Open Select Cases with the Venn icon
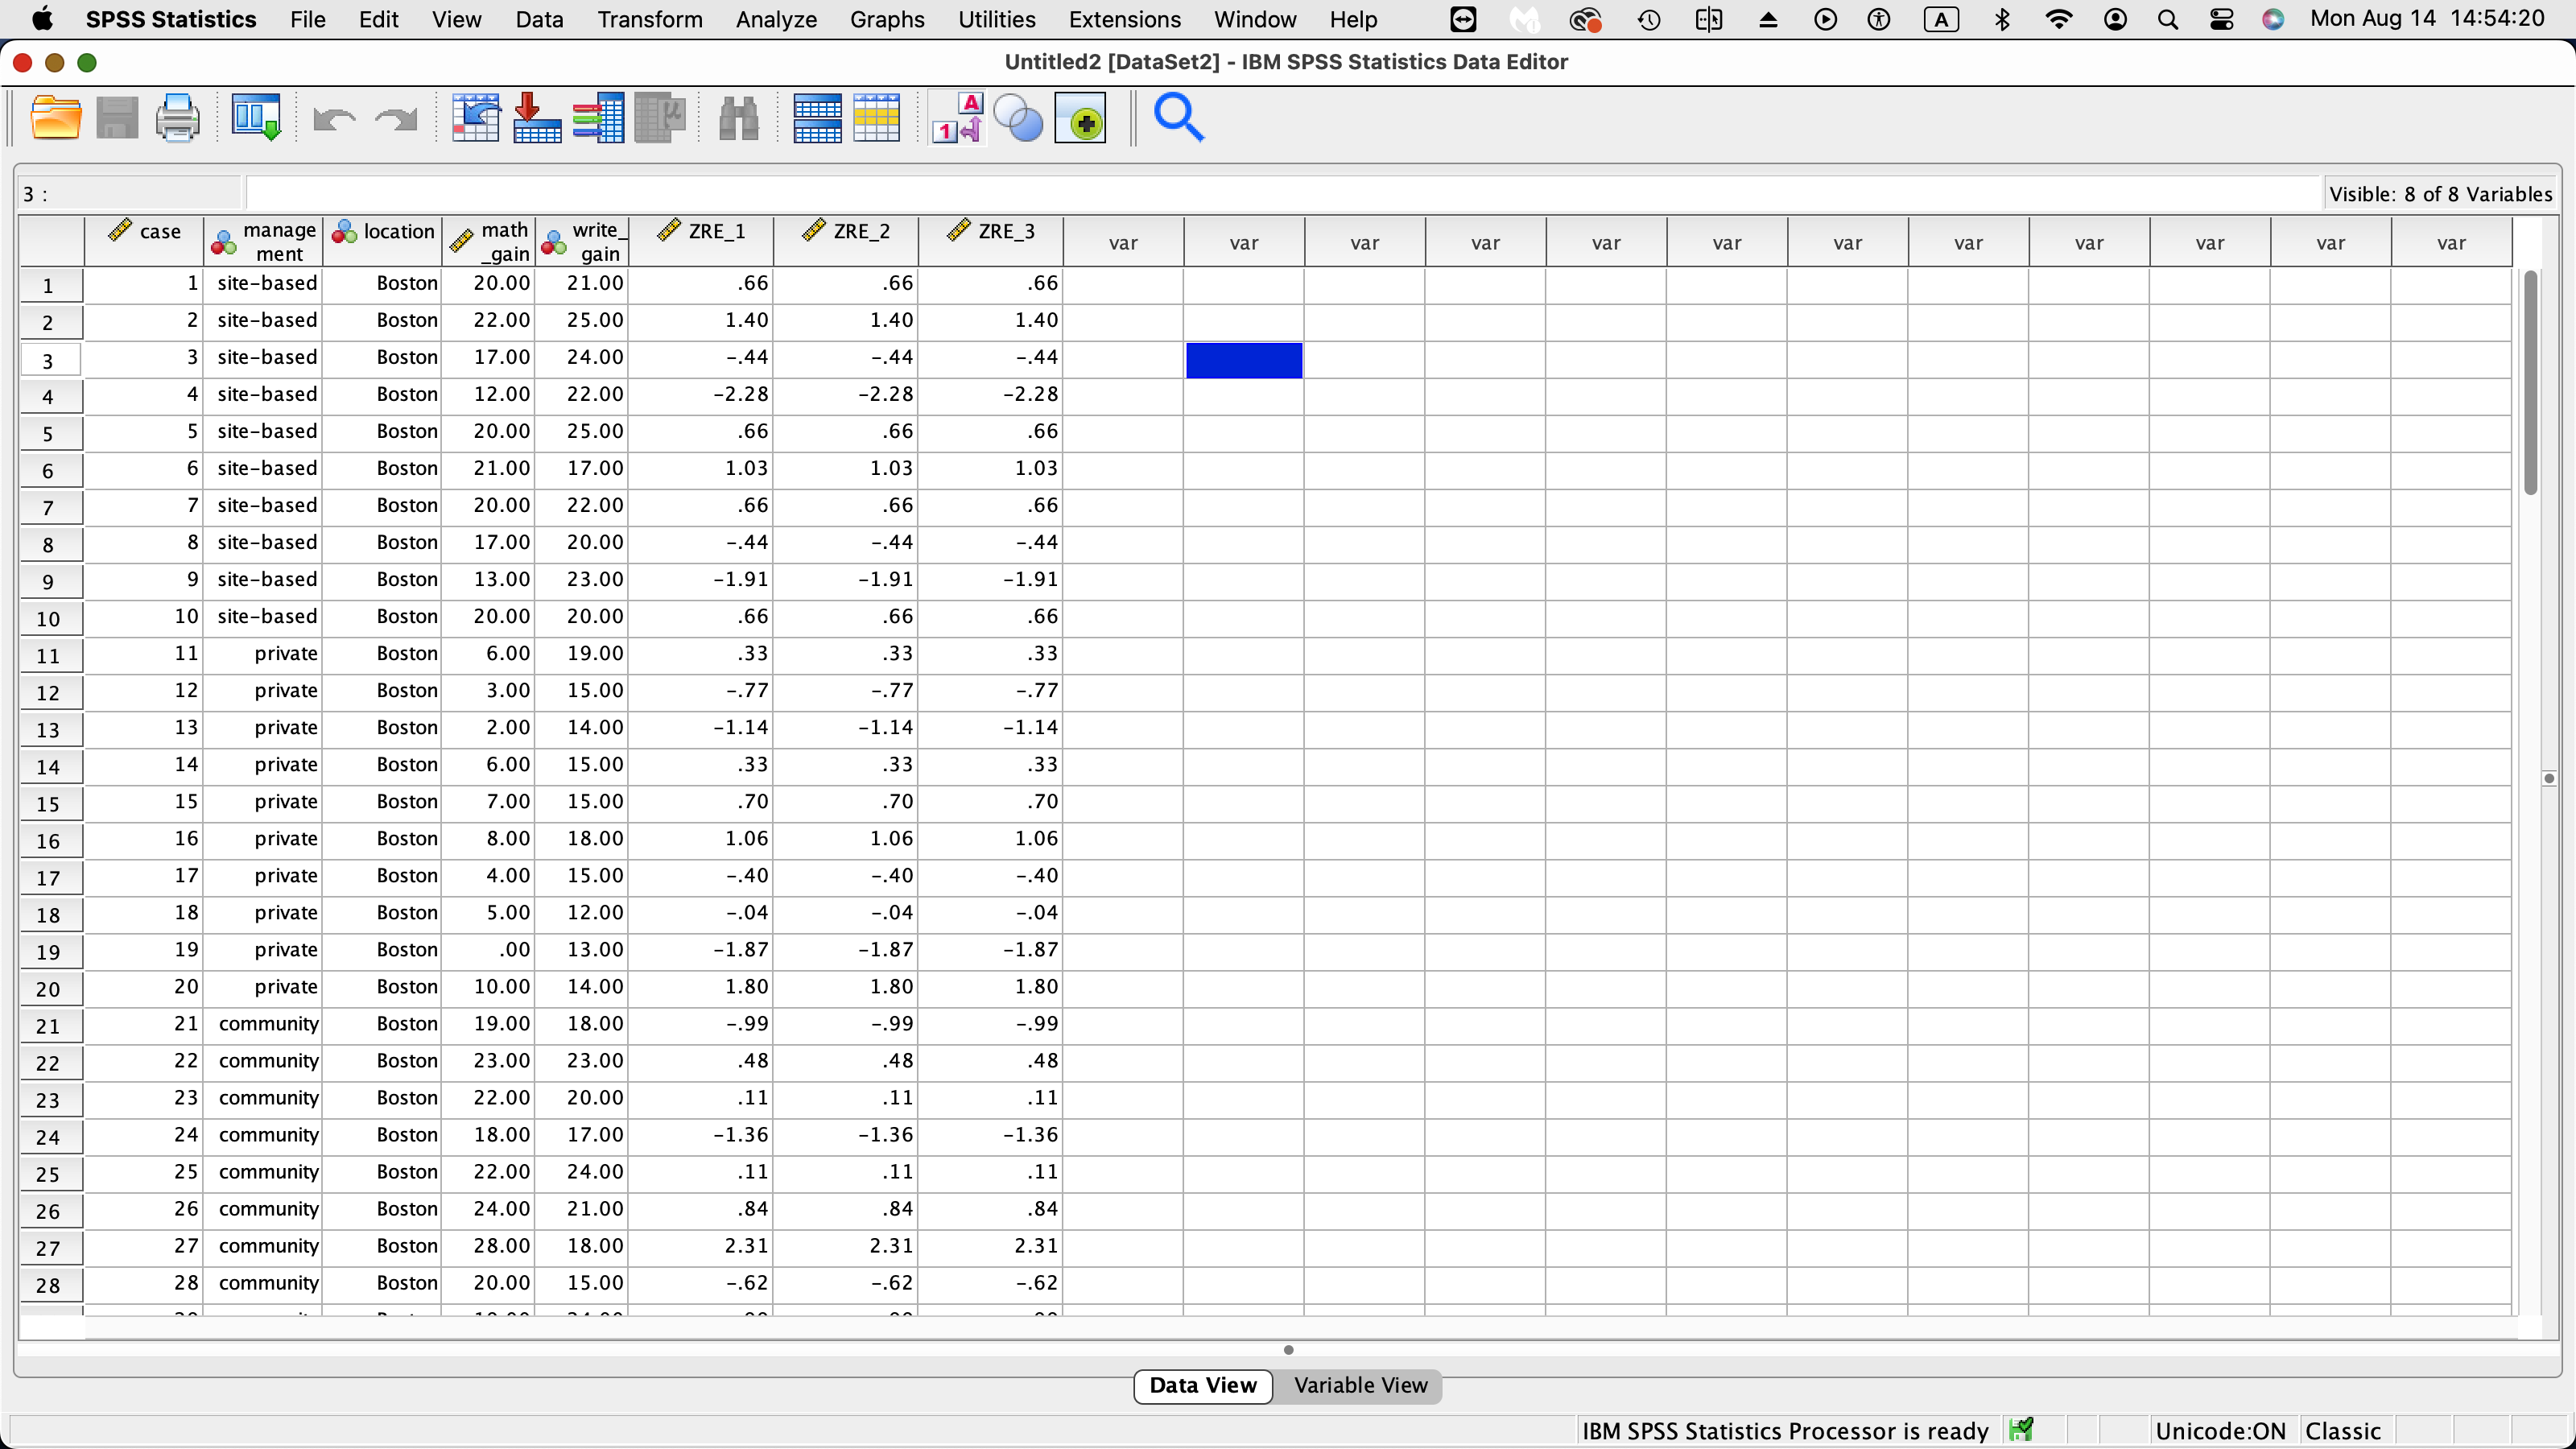Screen dimensions: 2576x1449 click(x=1018, y=117)
